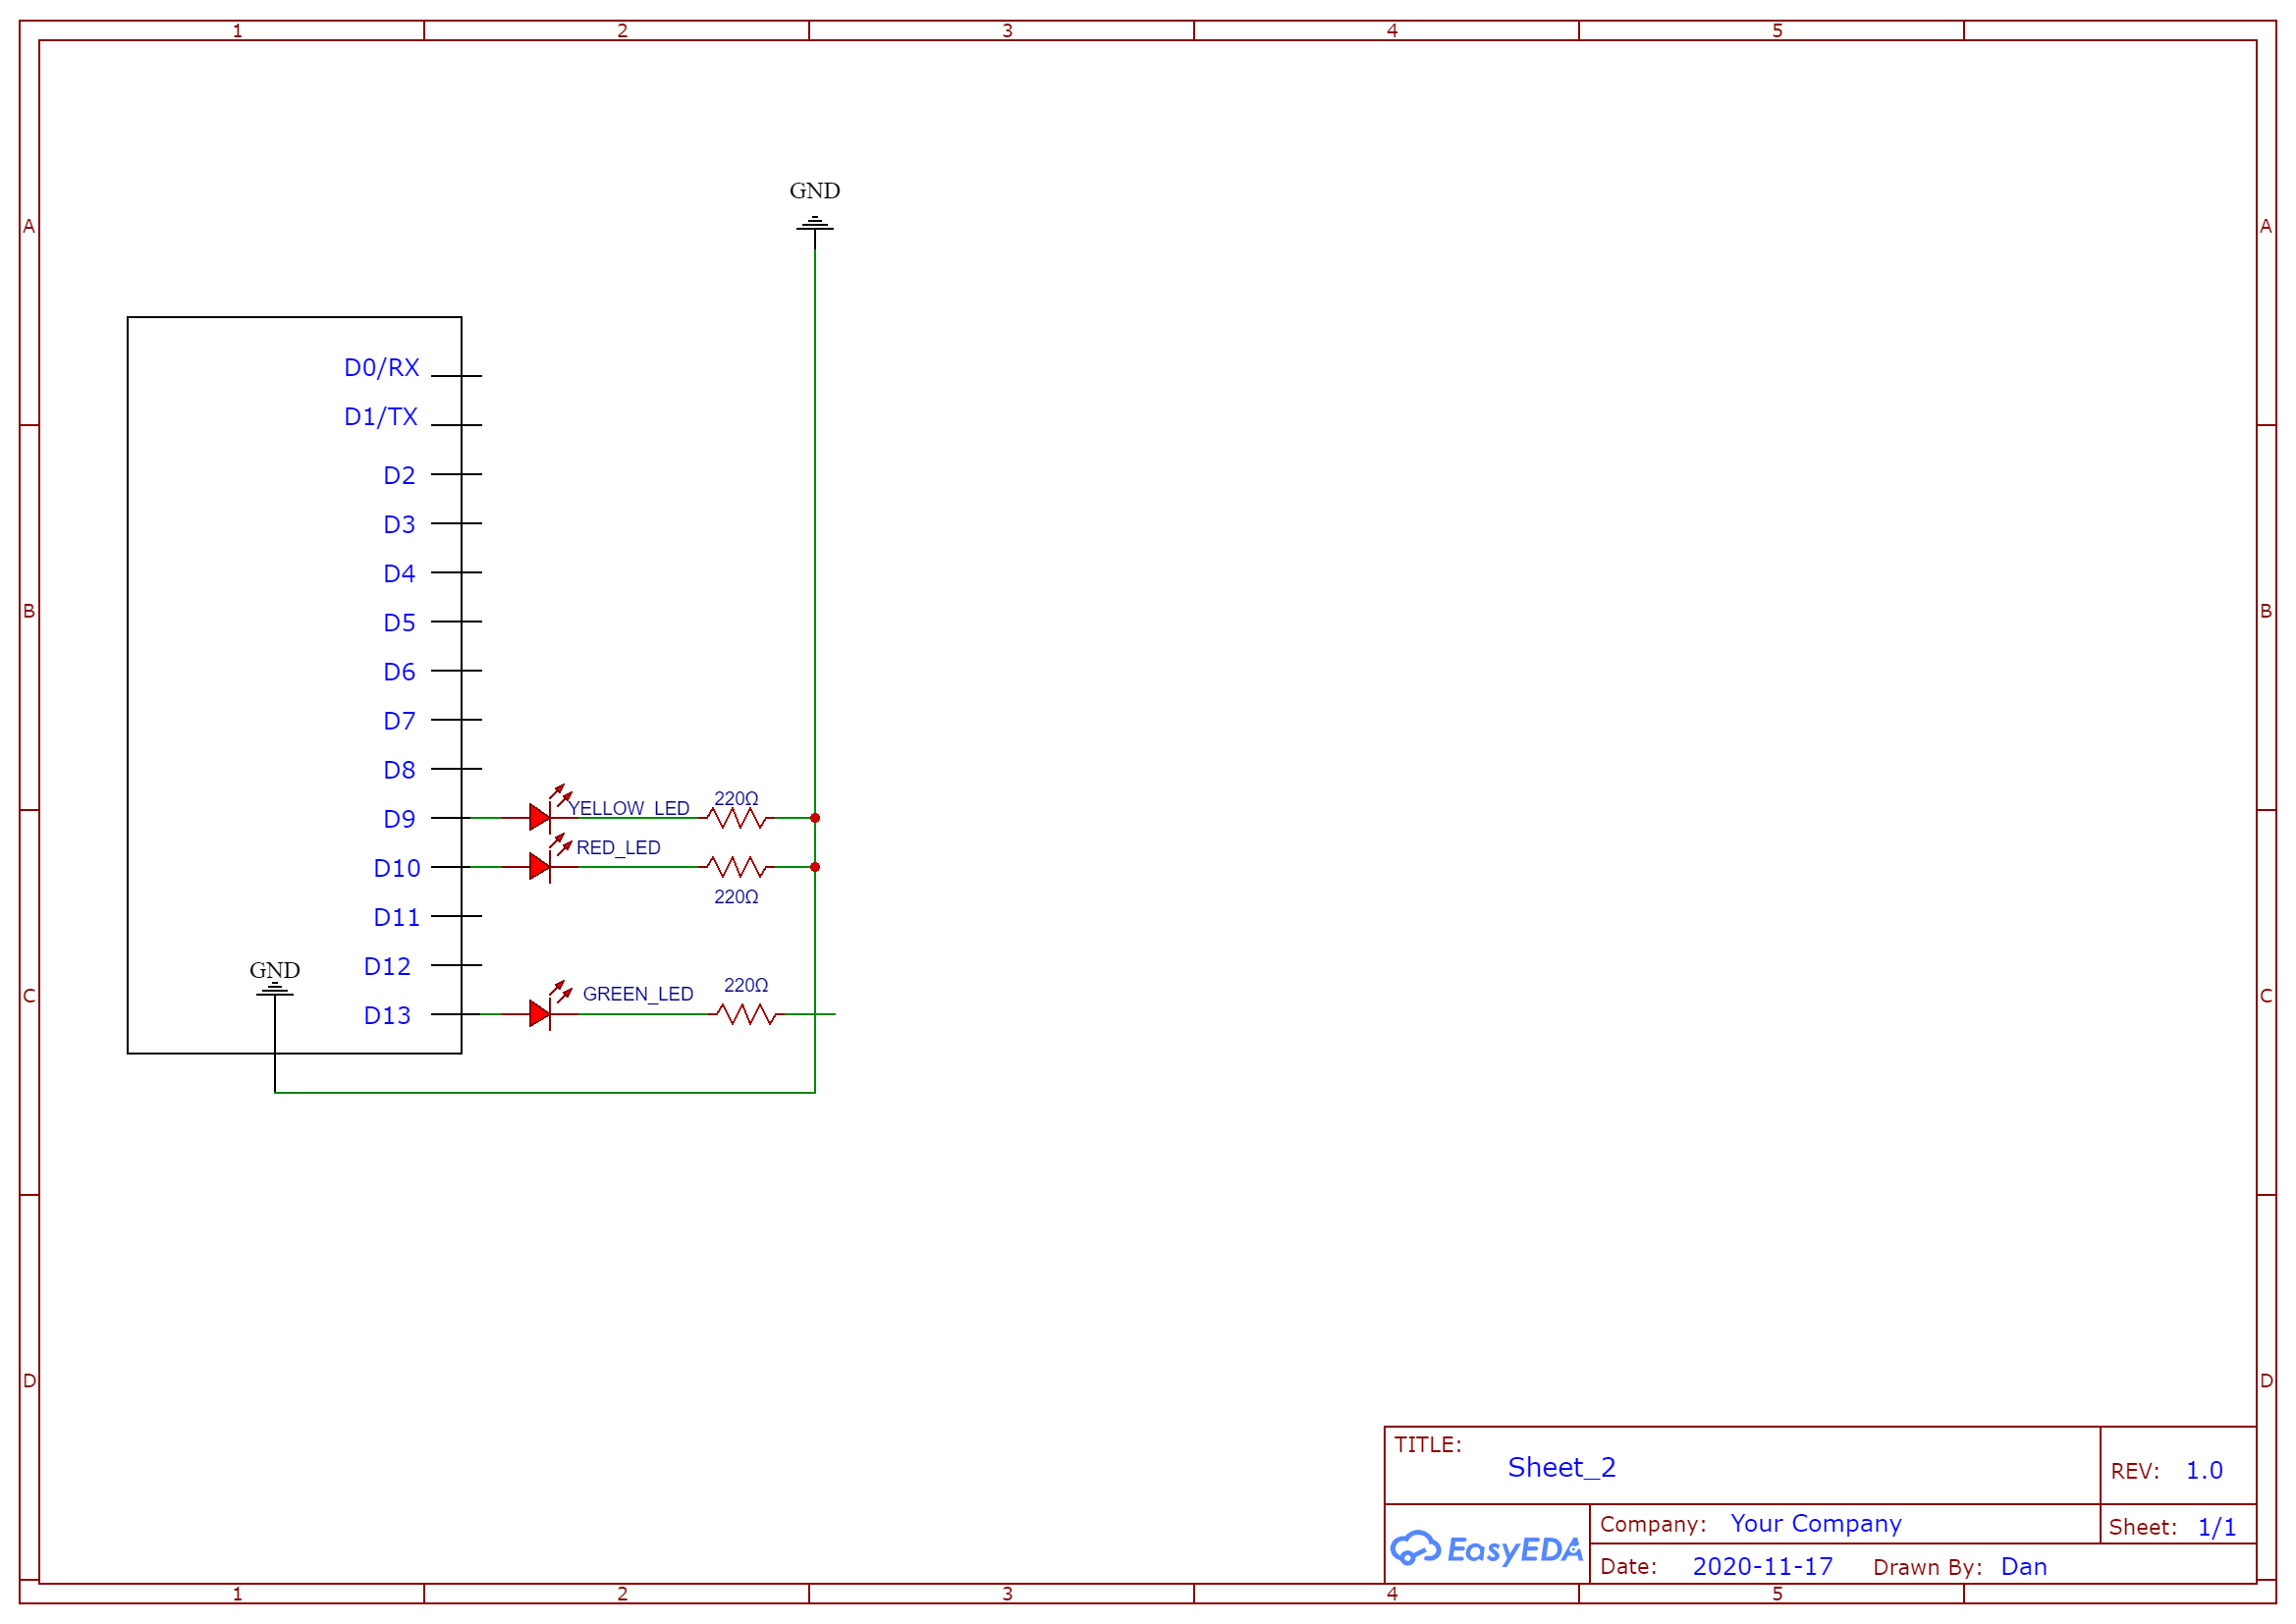This screenshot has height=1624, width=2296.
Task: Click the YELLOW_LED text label
Action: (x=630, y=808)
